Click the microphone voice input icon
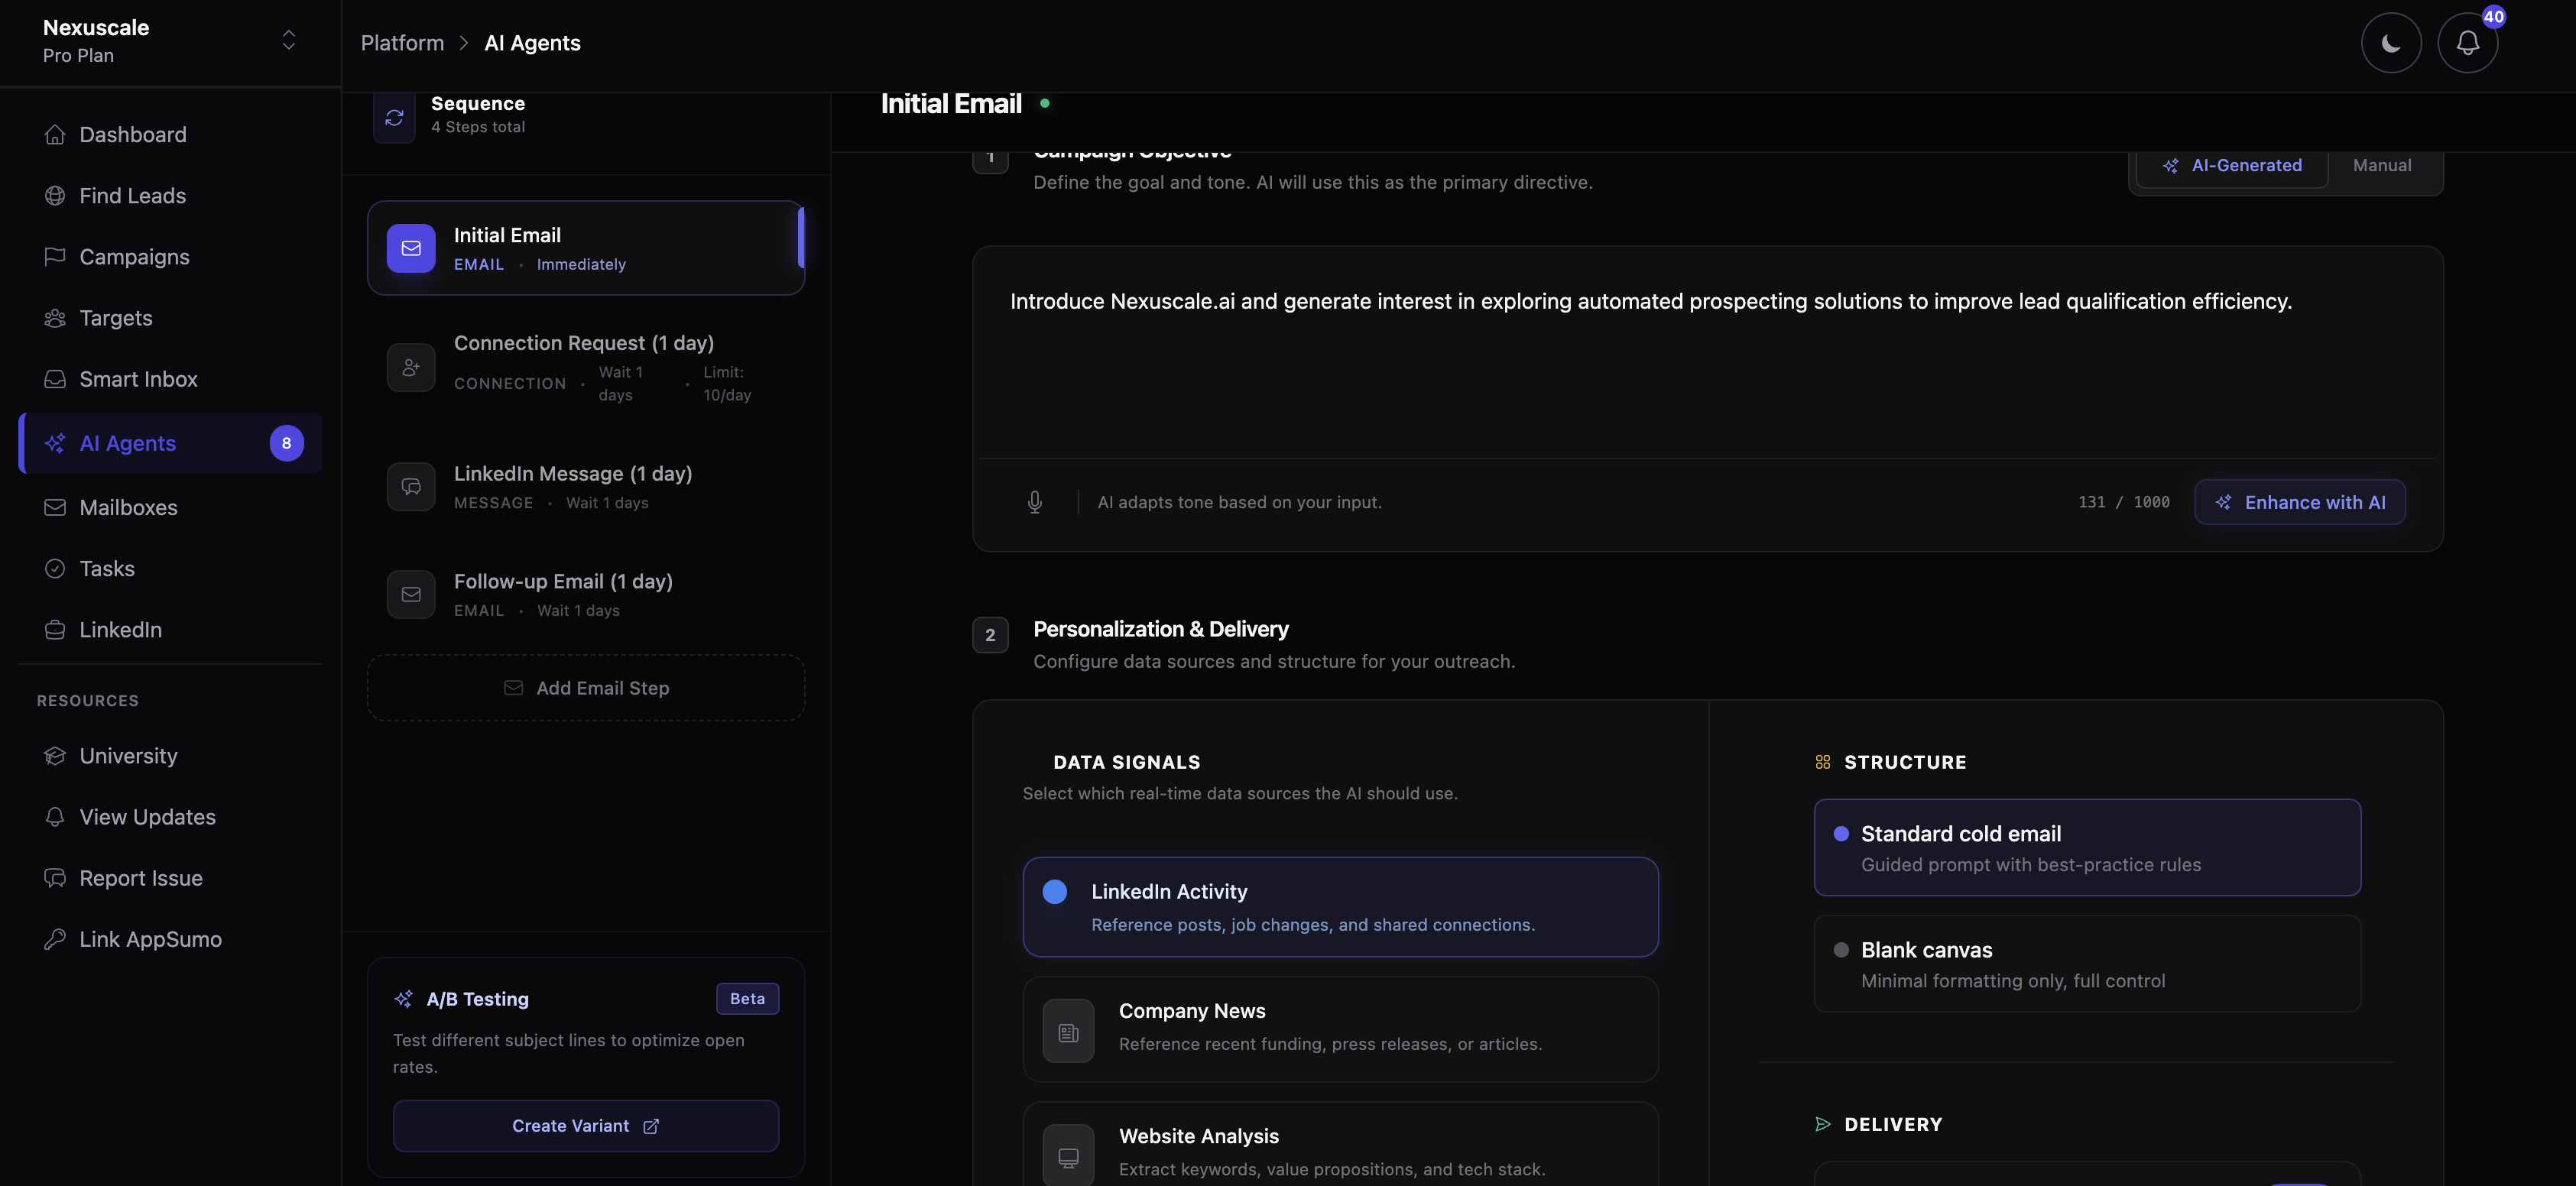Viewport: 2576px width, 1186px height. (x=1035, y=502)
